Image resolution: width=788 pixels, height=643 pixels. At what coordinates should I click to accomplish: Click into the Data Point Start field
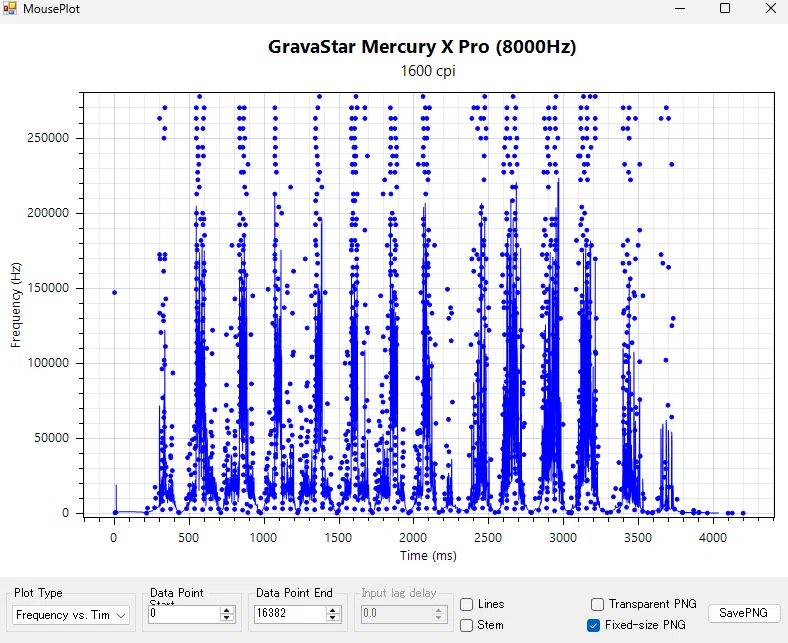[184, 614]
